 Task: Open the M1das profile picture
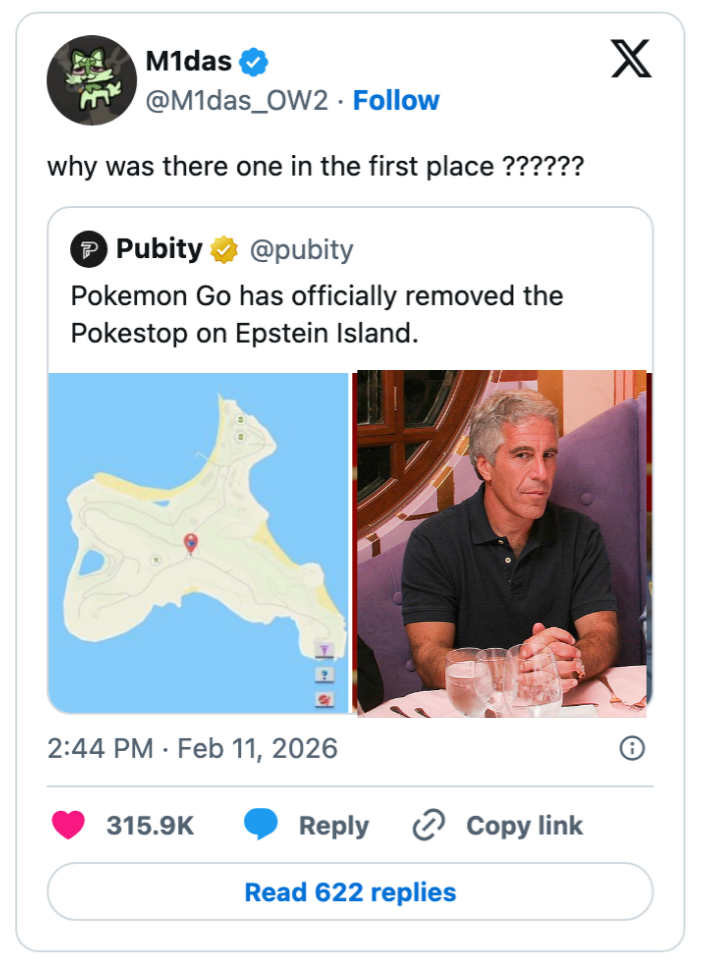[x=91, y=80]
